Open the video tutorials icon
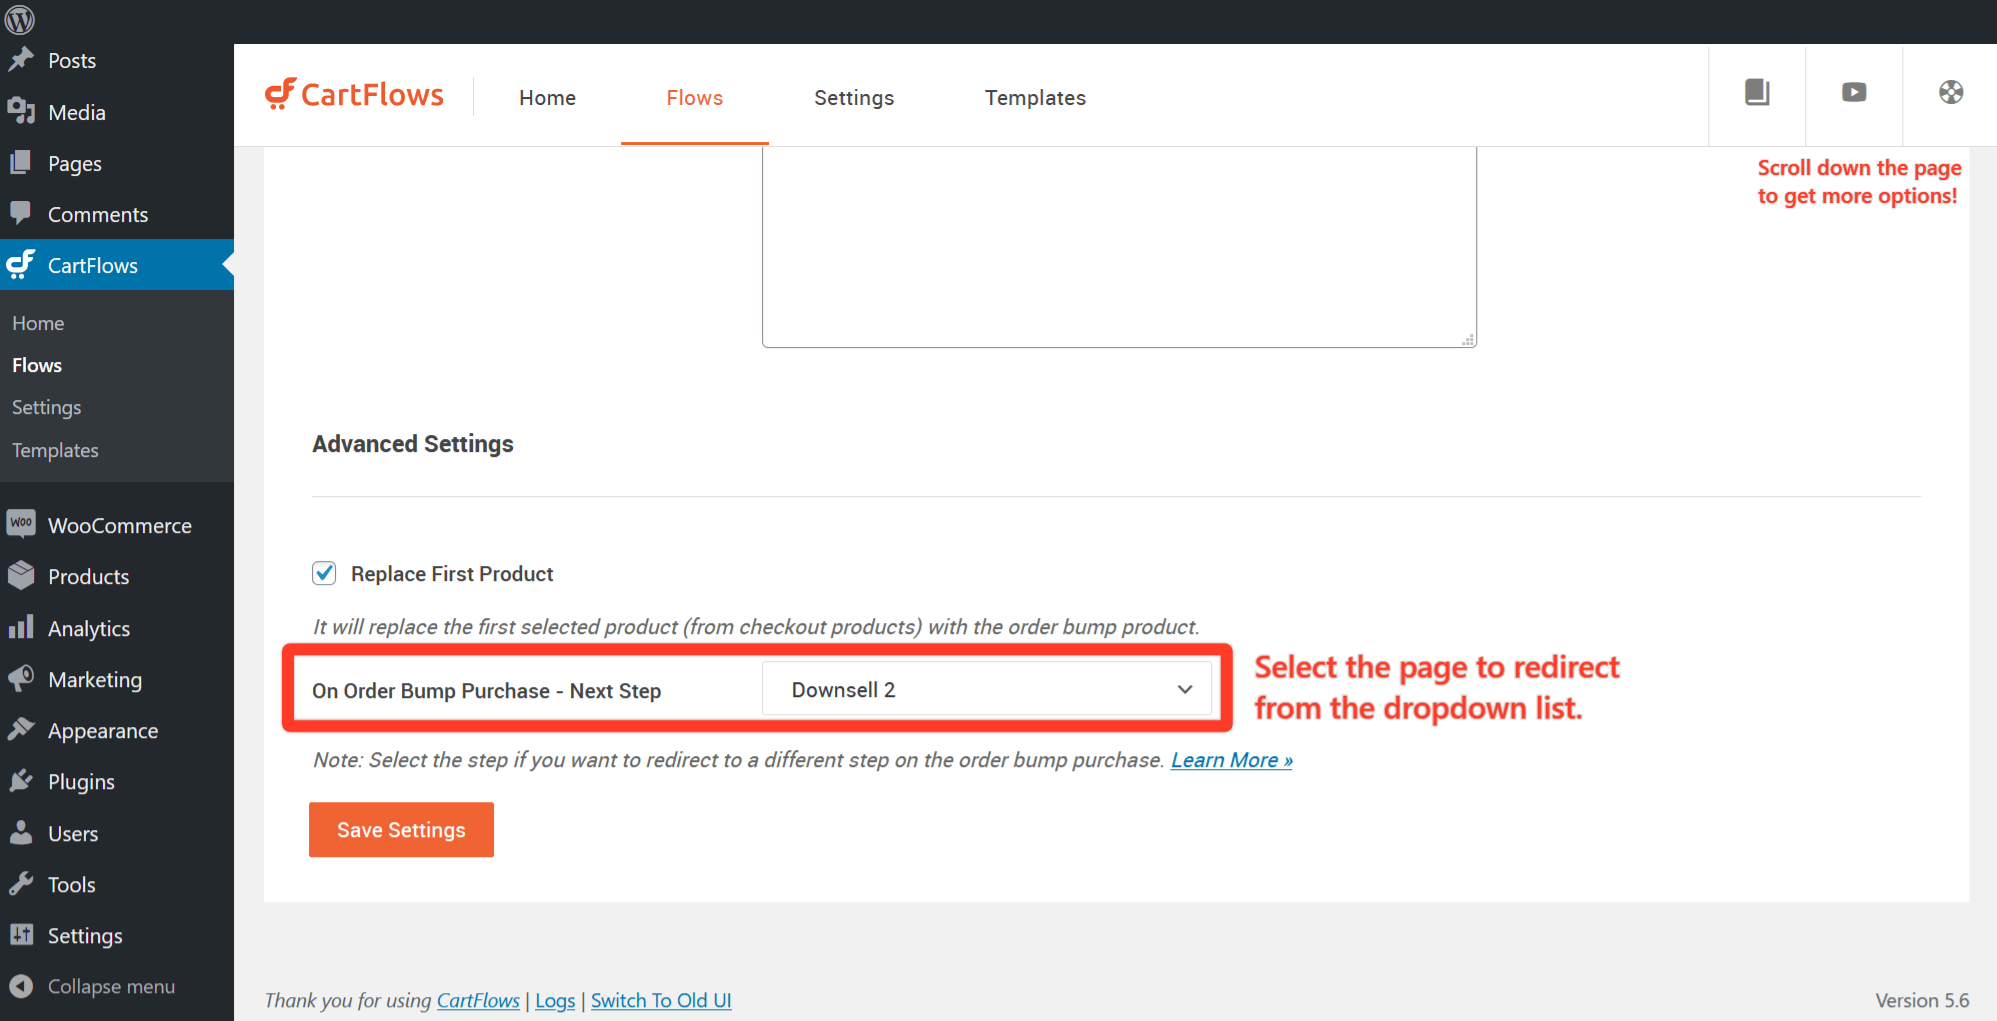This screenshot has height=1021, width=1997. pos(1854,93)
